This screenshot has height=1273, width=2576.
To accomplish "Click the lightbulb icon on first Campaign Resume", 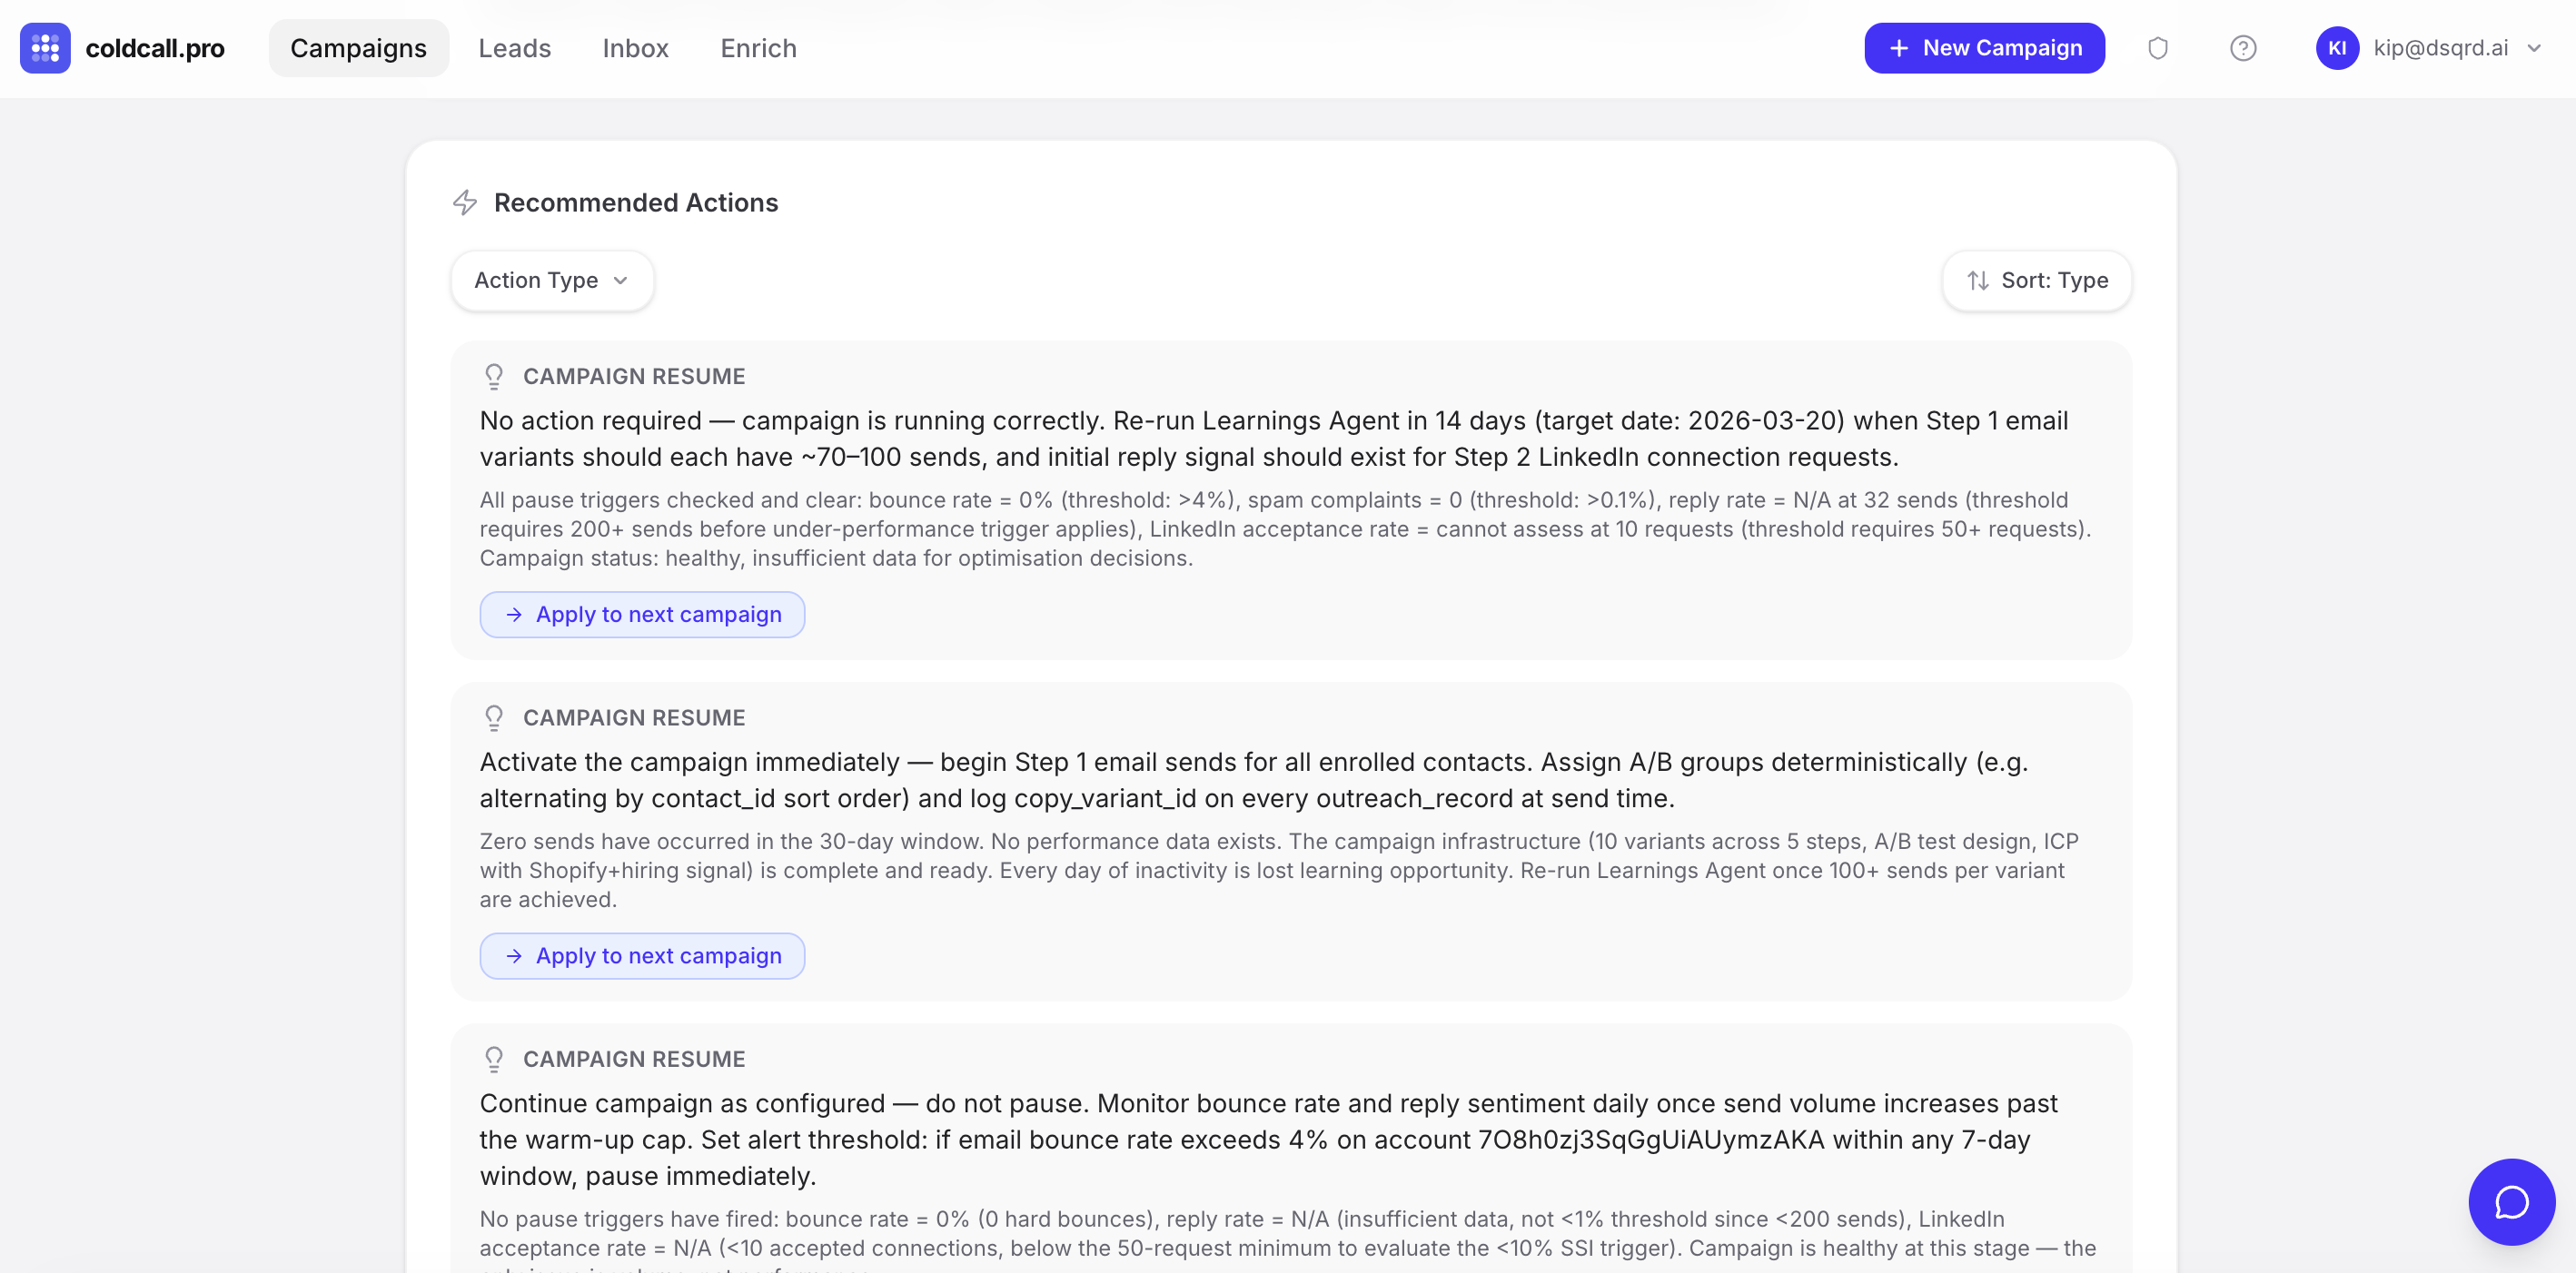I will 494,376.
